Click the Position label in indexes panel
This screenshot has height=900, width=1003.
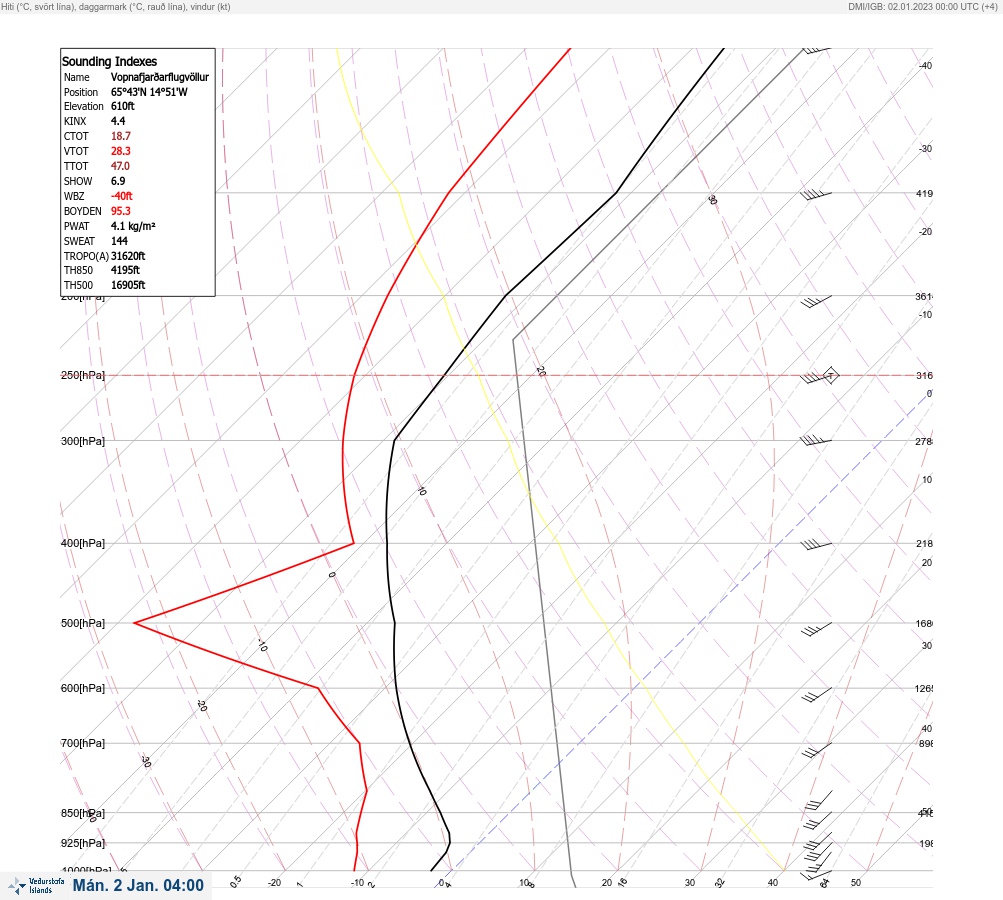81,92
